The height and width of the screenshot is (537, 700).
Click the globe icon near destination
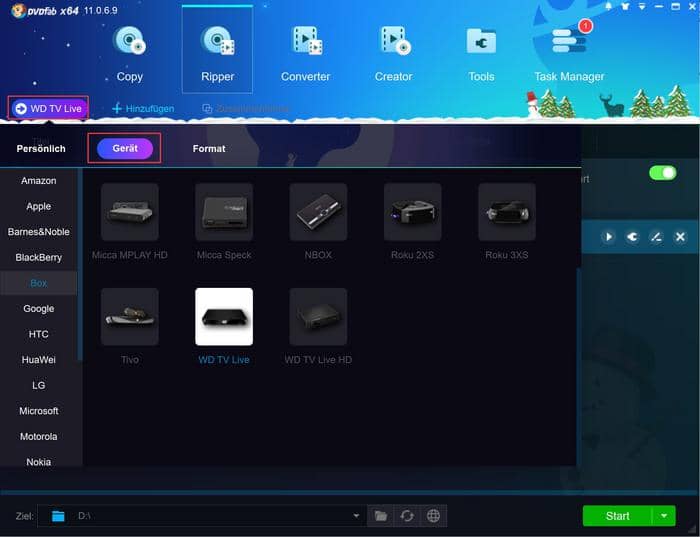[433, 516]
